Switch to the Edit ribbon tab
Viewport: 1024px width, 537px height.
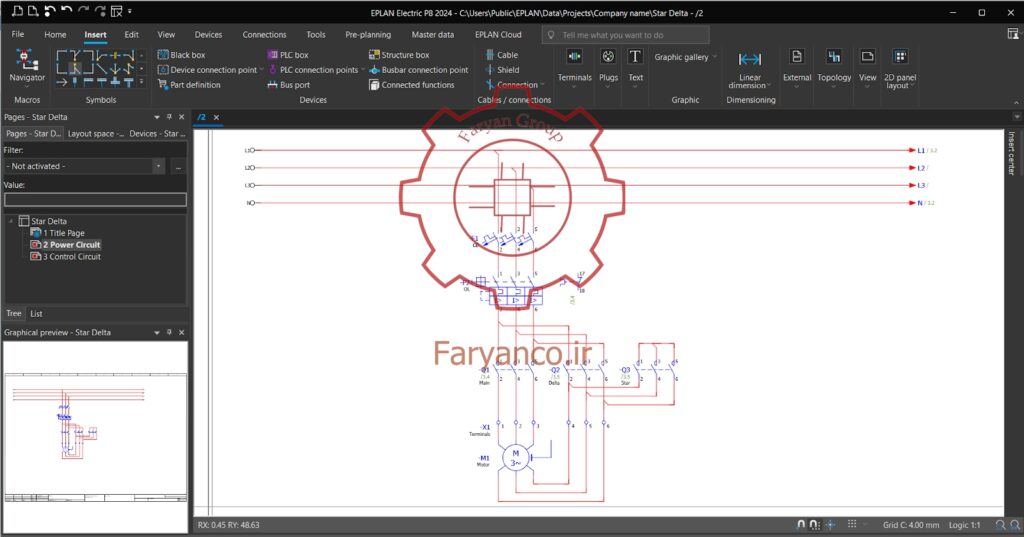[x=131, y=35]
